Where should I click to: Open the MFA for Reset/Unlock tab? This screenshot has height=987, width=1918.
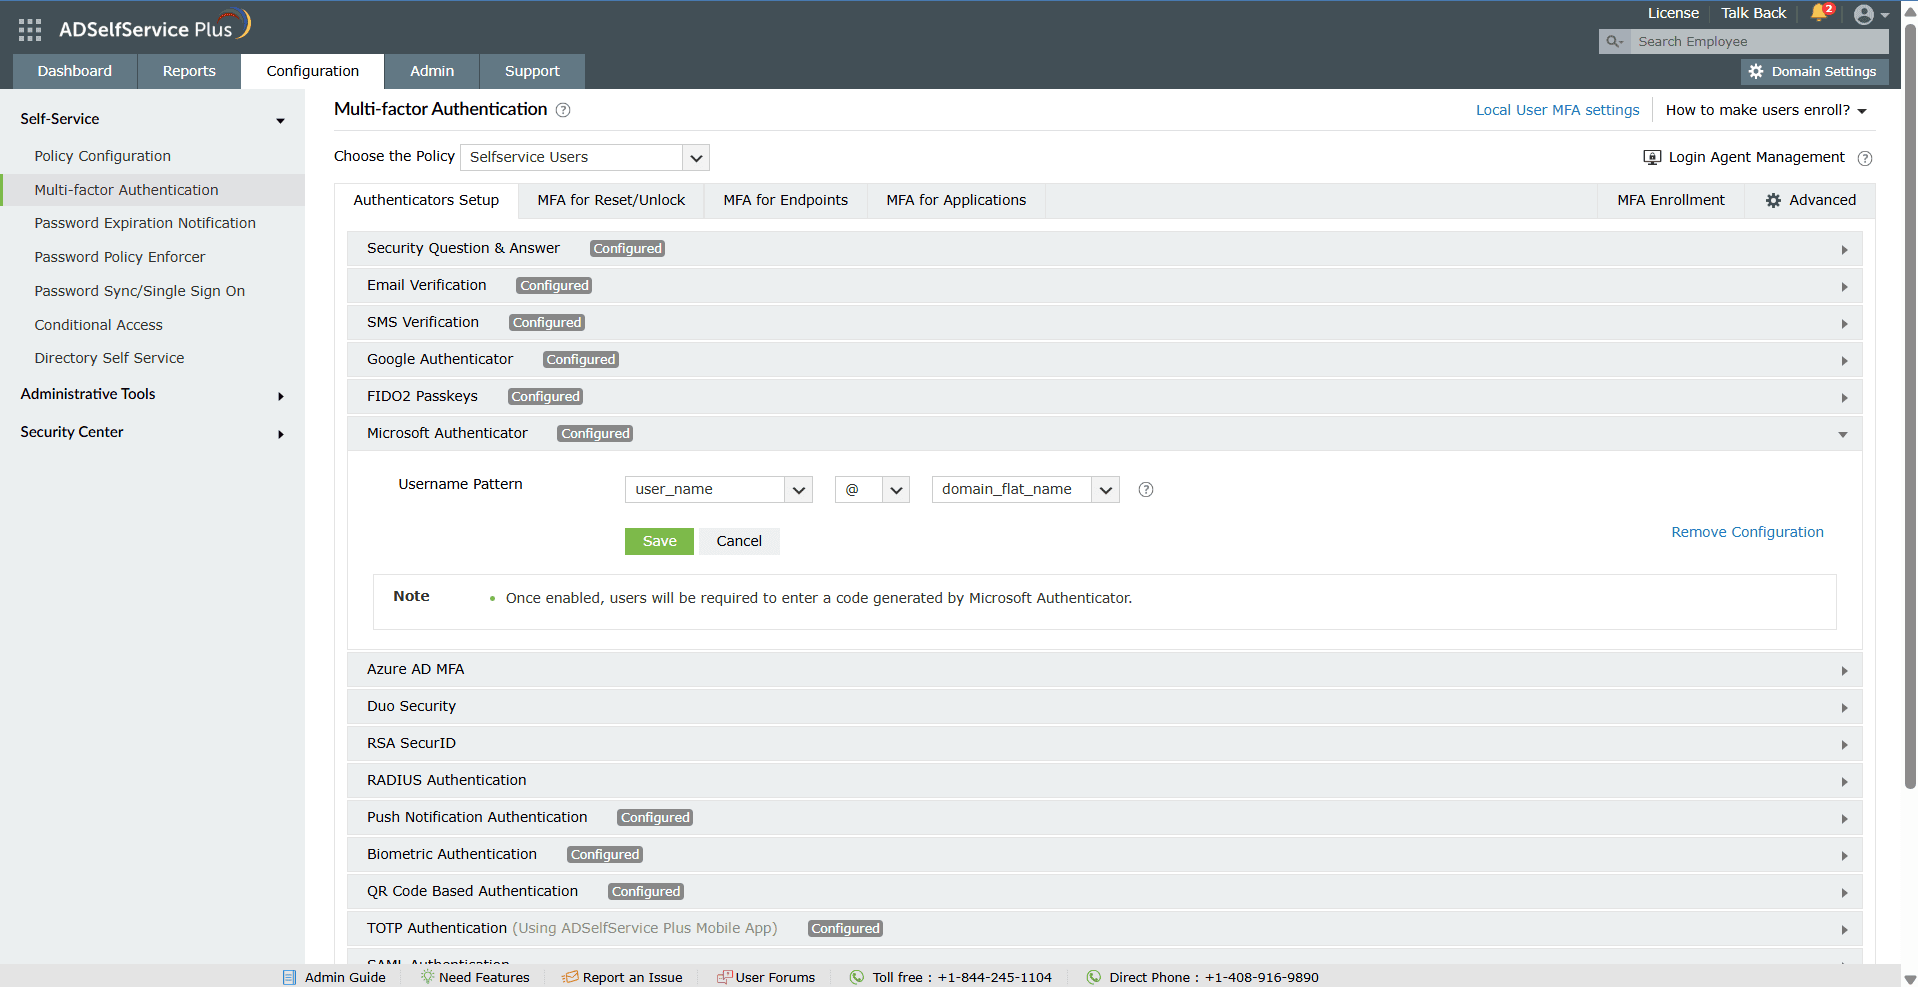(611, 200)
